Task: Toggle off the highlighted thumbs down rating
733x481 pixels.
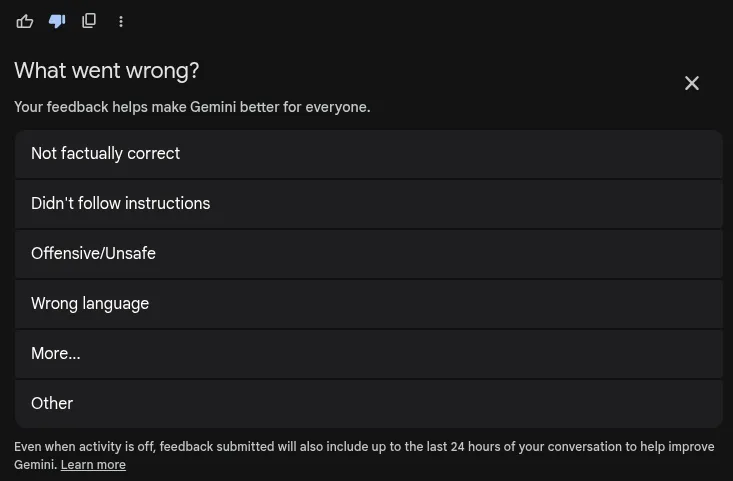Action: 57,21
